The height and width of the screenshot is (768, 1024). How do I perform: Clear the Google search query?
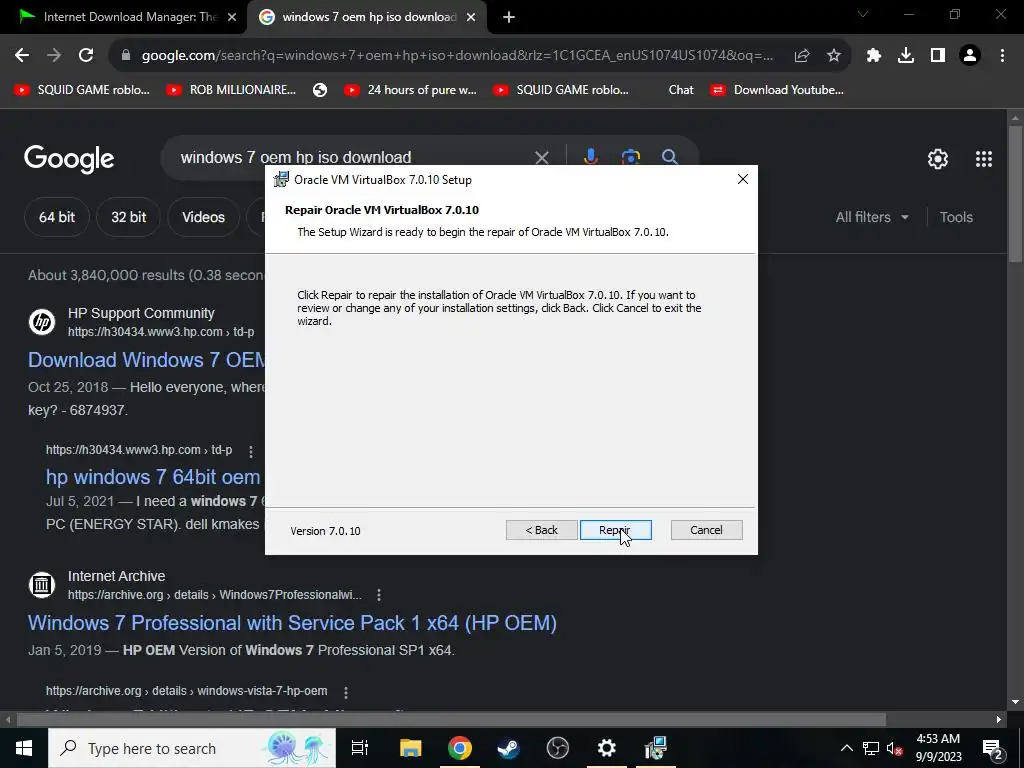click(x=541, y=157)
